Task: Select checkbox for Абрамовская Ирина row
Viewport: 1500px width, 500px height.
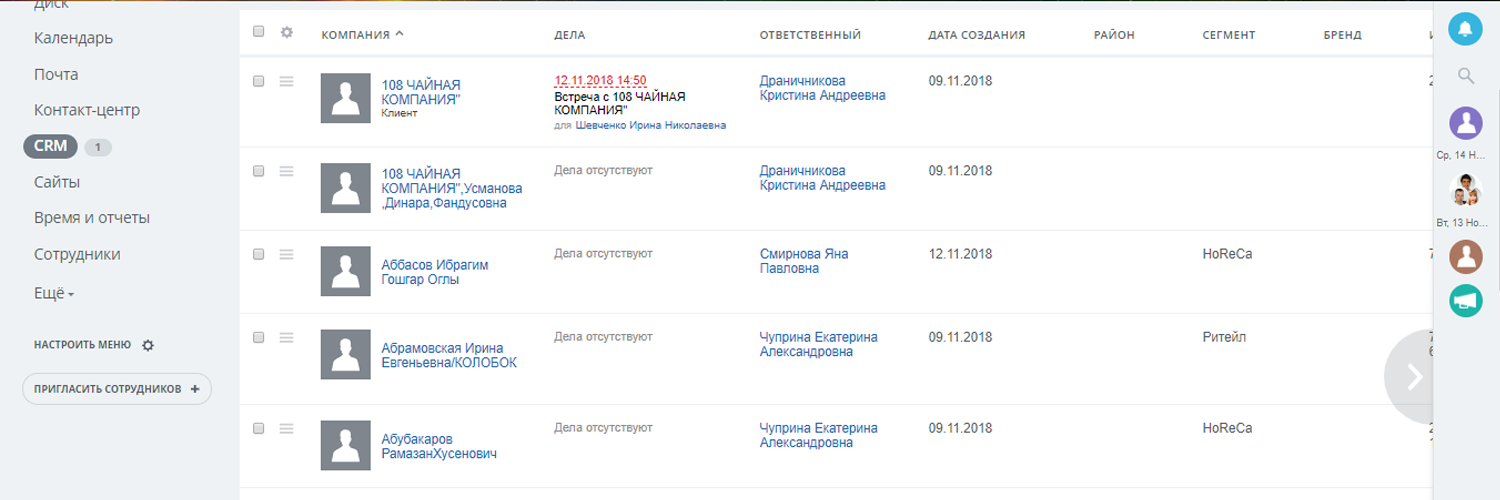Action: [x=259, y=338]
